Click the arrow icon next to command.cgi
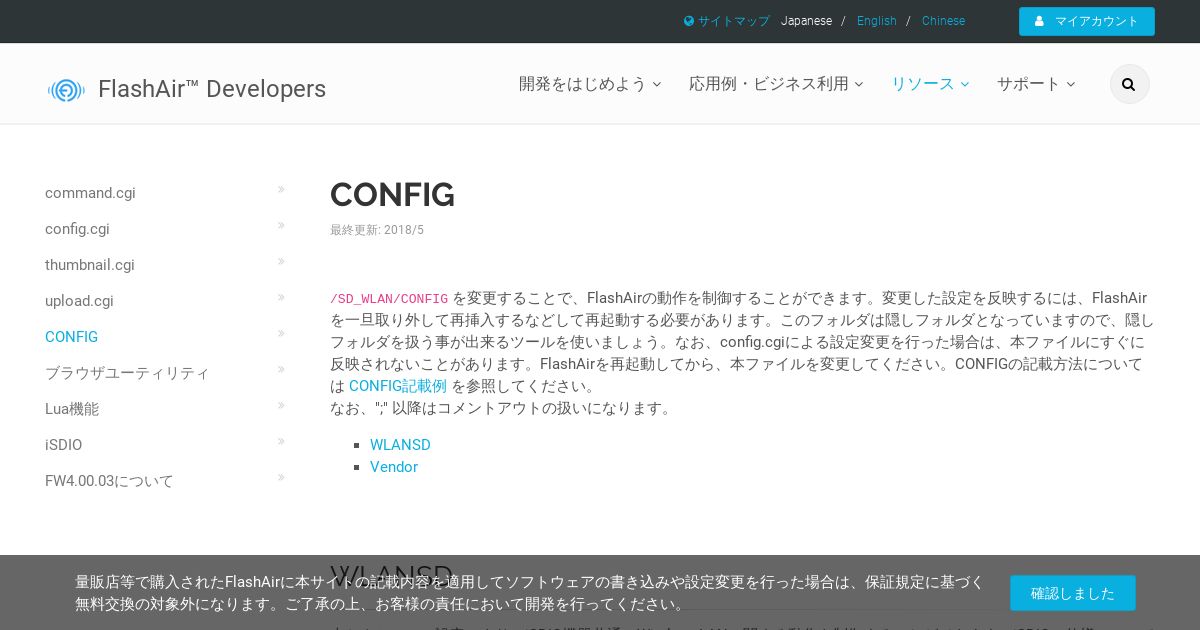 281,189
